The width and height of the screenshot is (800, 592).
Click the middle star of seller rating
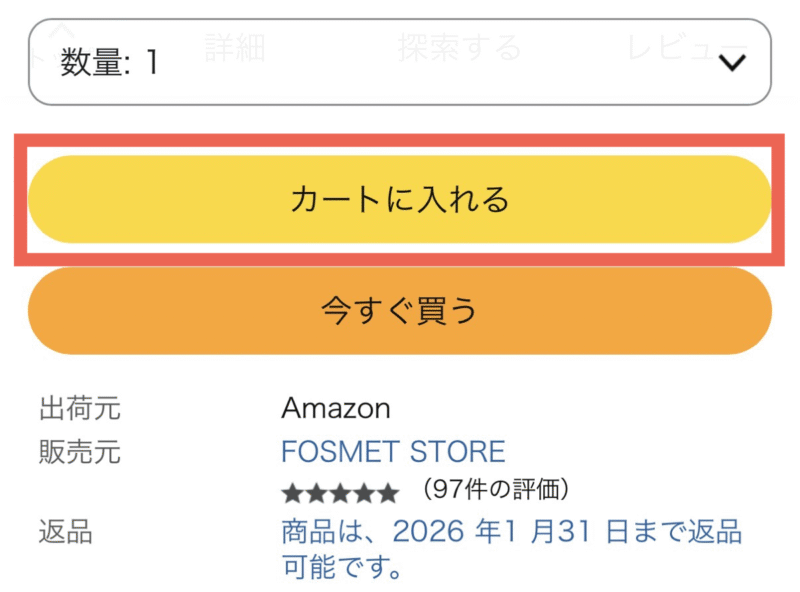(x=340, y=492)
